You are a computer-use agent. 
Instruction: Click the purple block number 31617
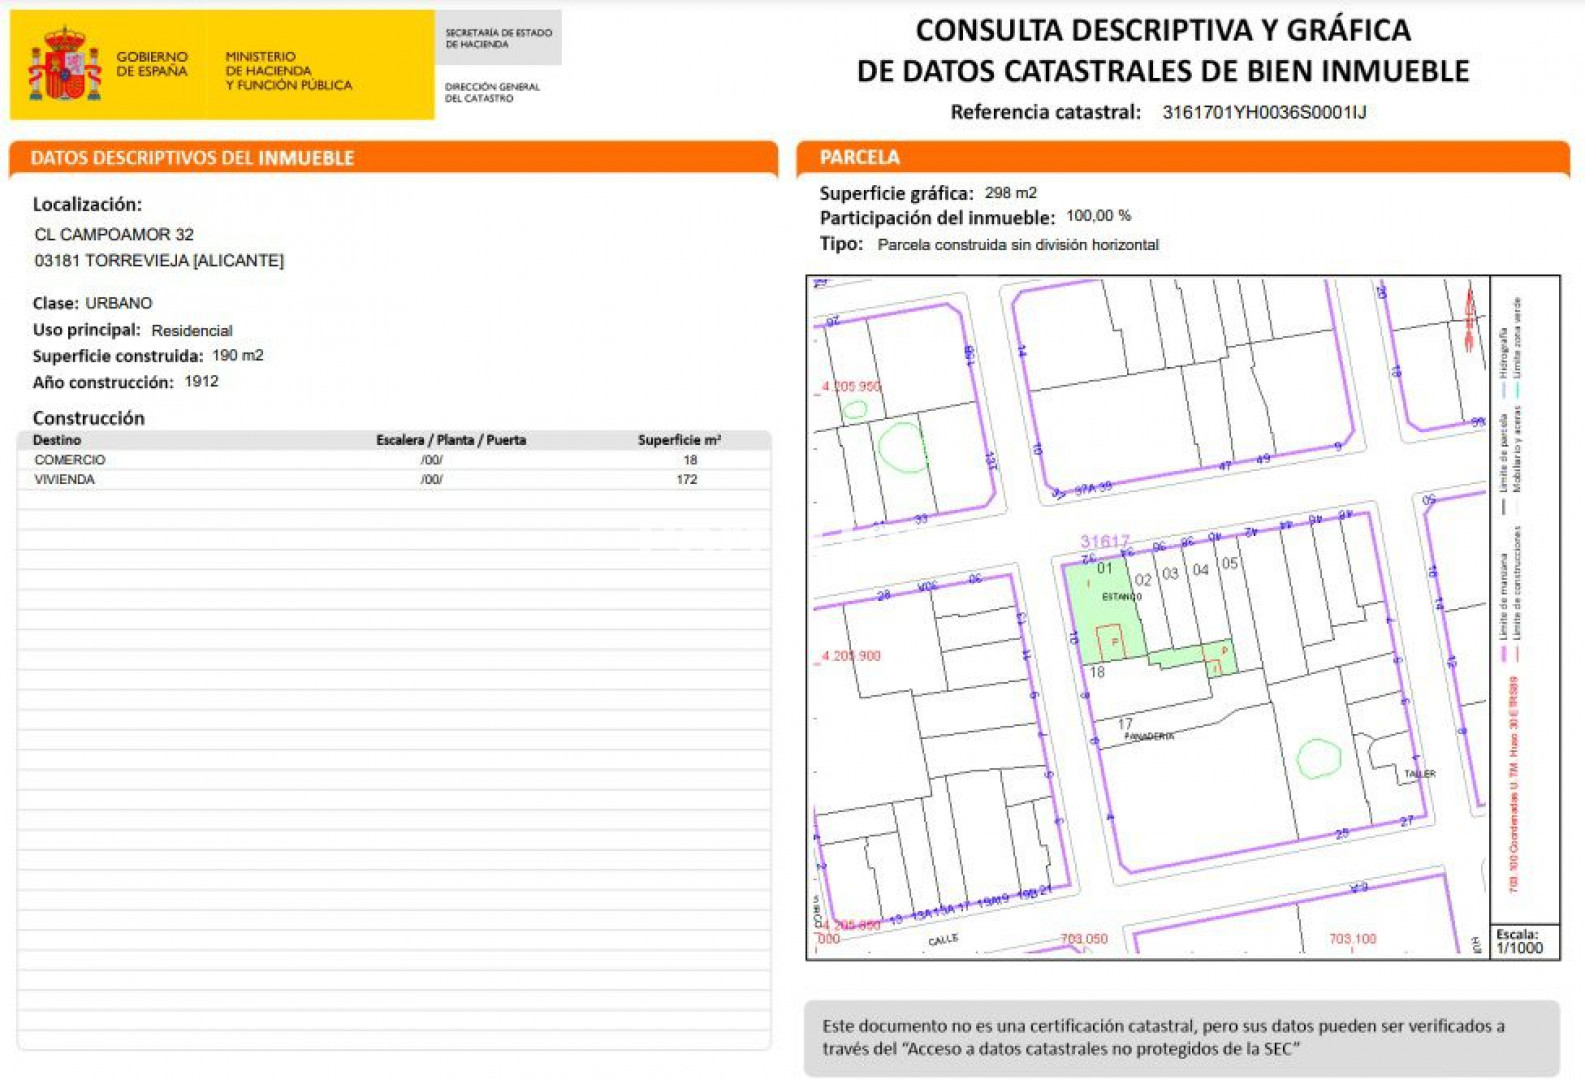(1104, 542)
